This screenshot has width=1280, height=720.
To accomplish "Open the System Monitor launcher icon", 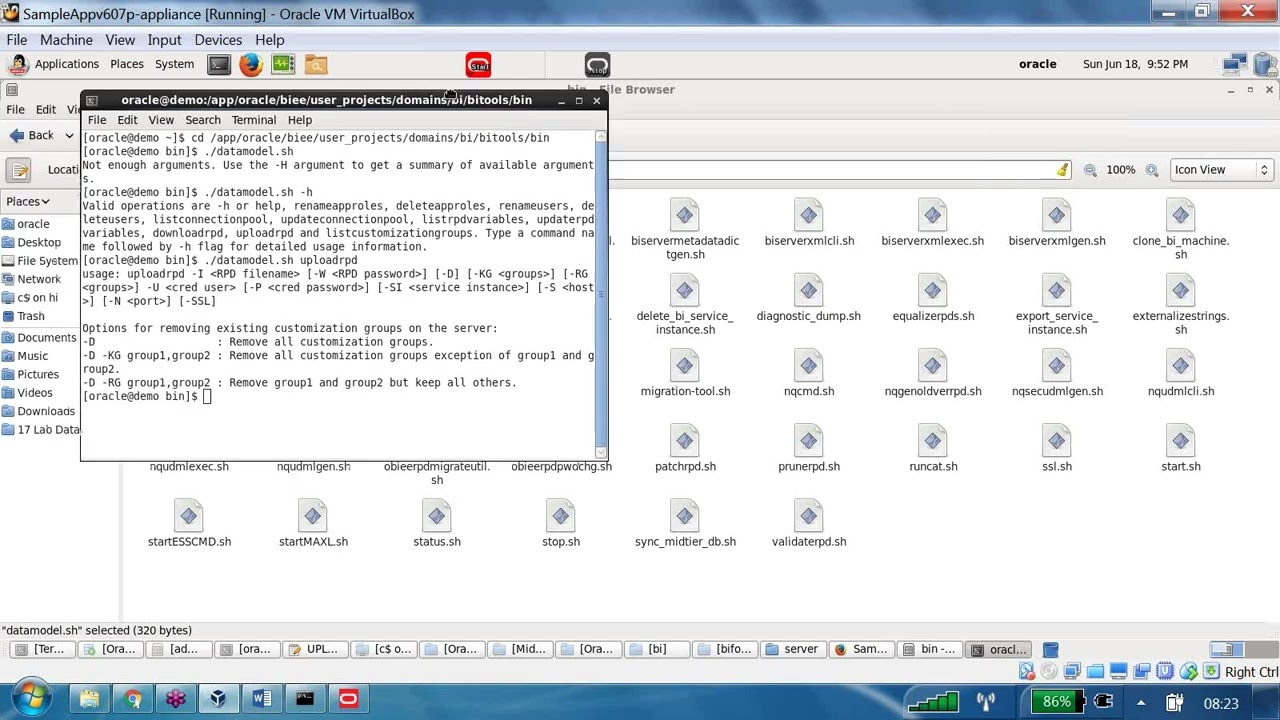I will pyautogui.click(x=283, y=65).
